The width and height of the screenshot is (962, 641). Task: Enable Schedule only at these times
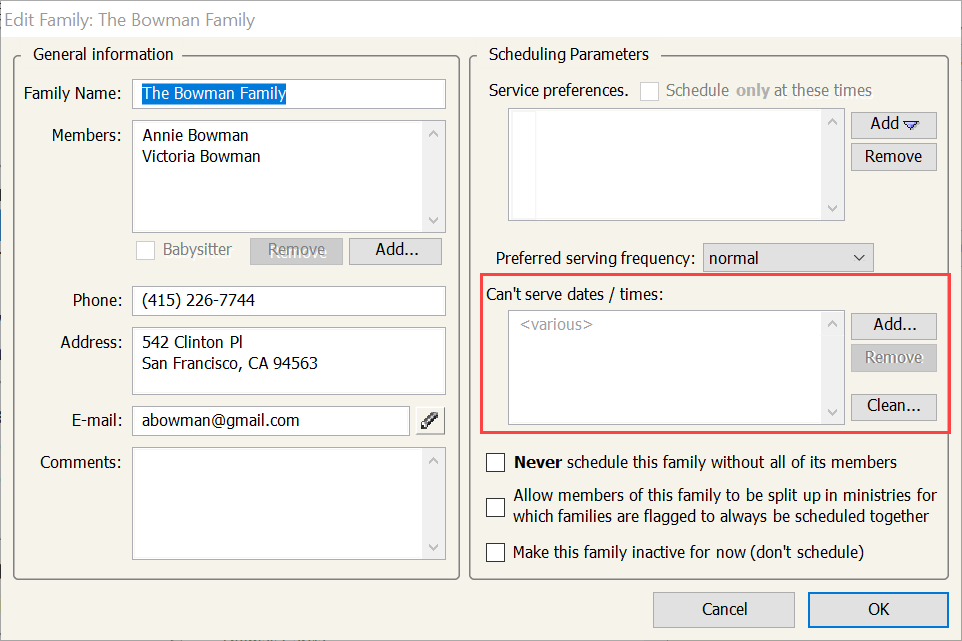tap(650, 91)
